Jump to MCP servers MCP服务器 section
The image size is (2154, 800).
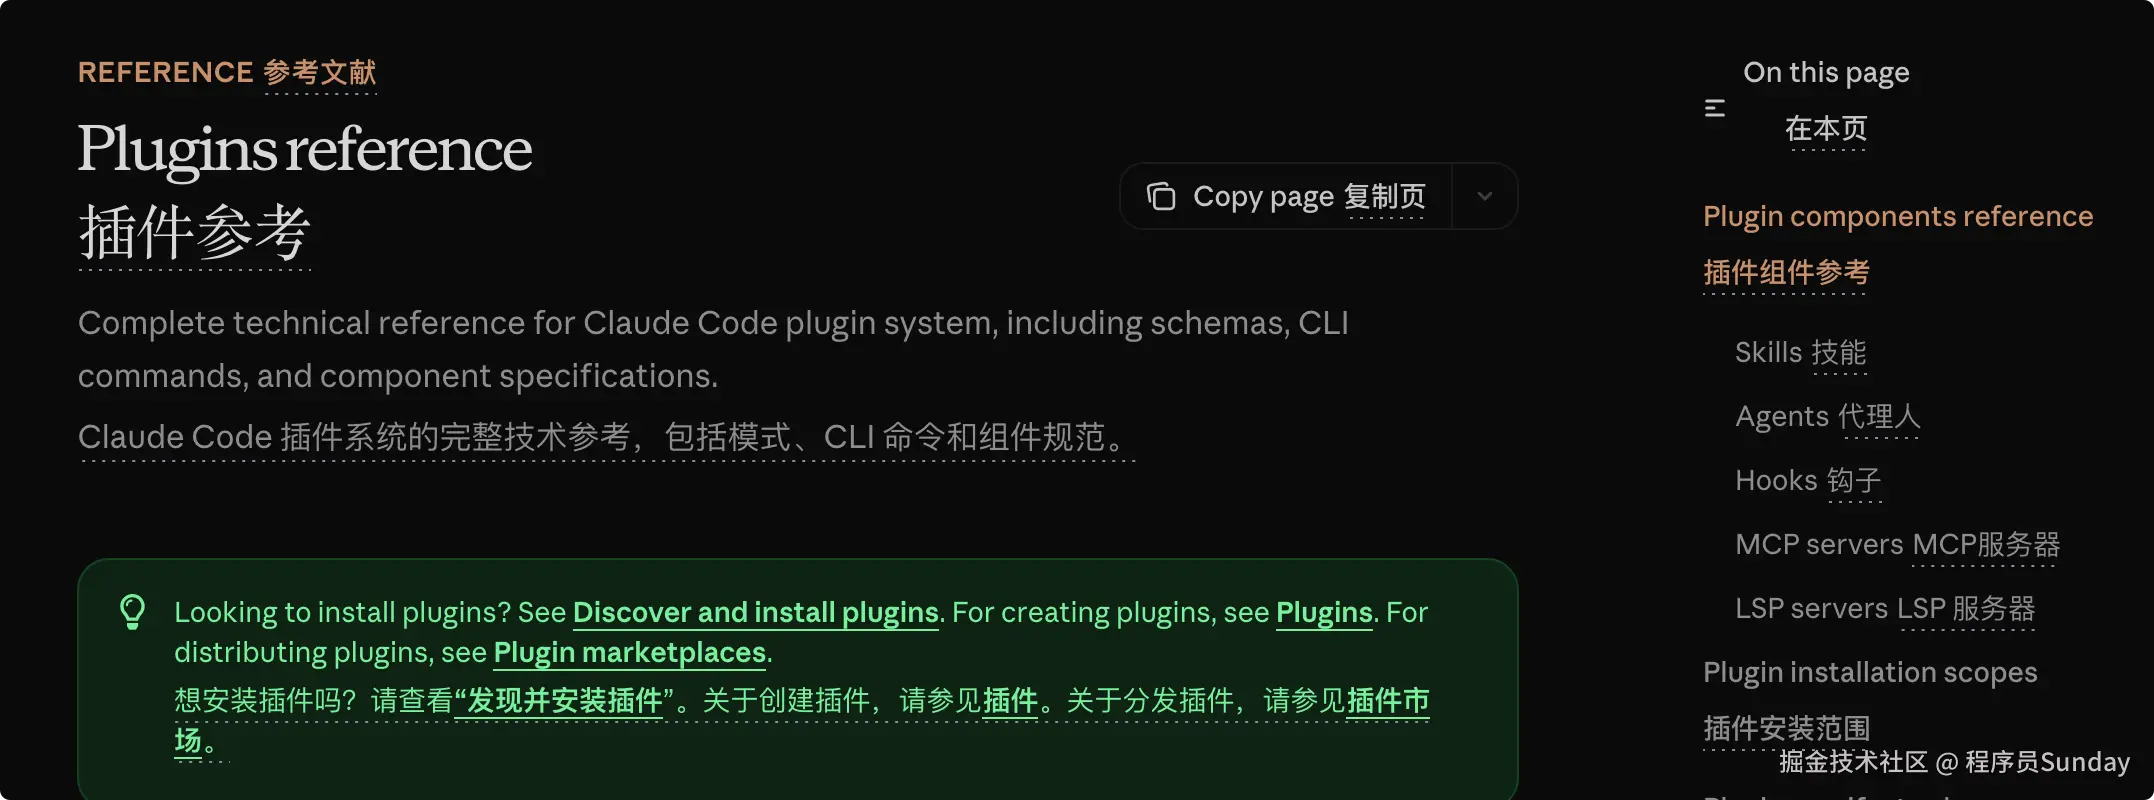tap(1898, 544)
